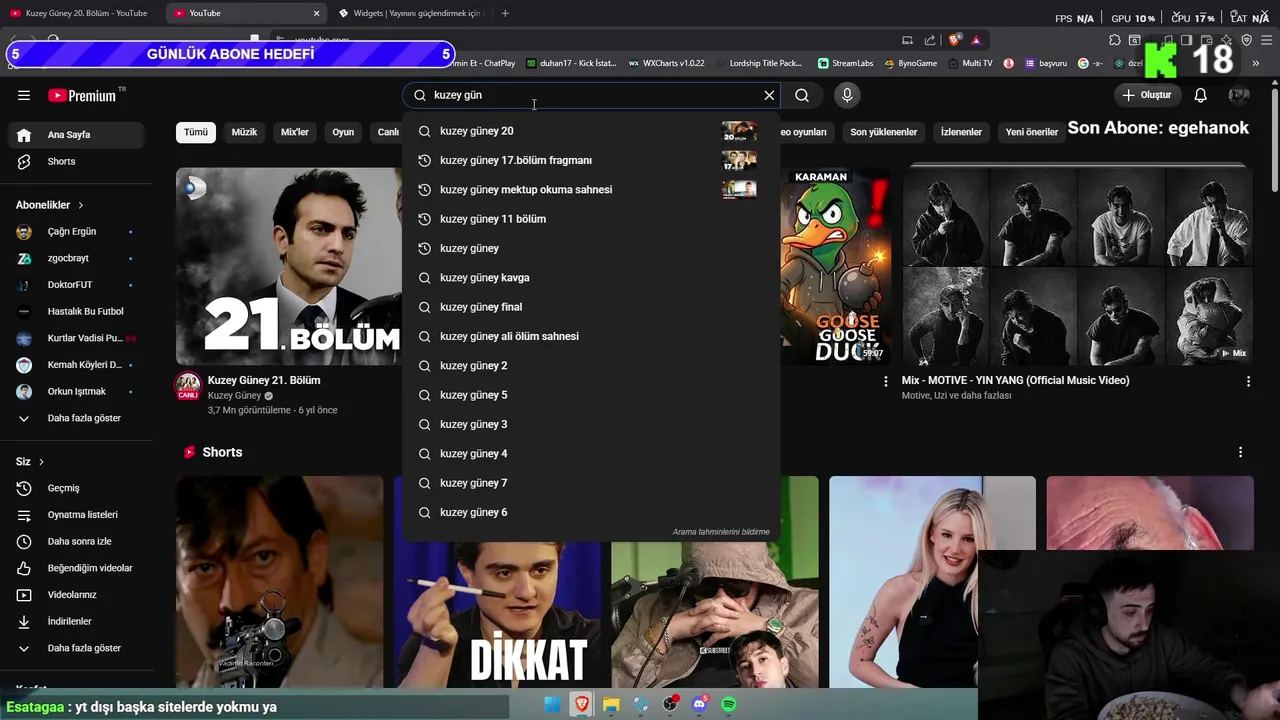1280x720 pixels.
Task: Open options for MOTIVE YIN YANG mix
Action: tap(1248, 382)
